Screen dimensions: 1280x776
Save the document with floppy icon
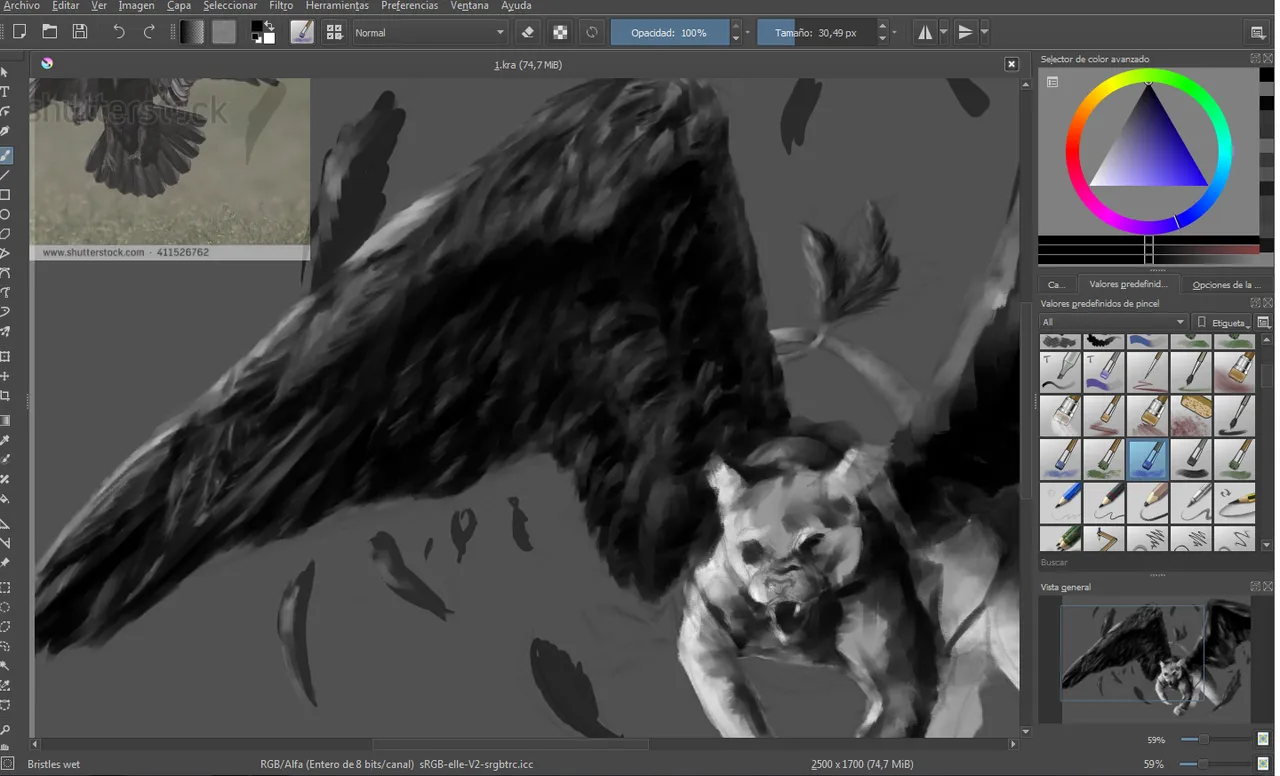pos(80,32)
